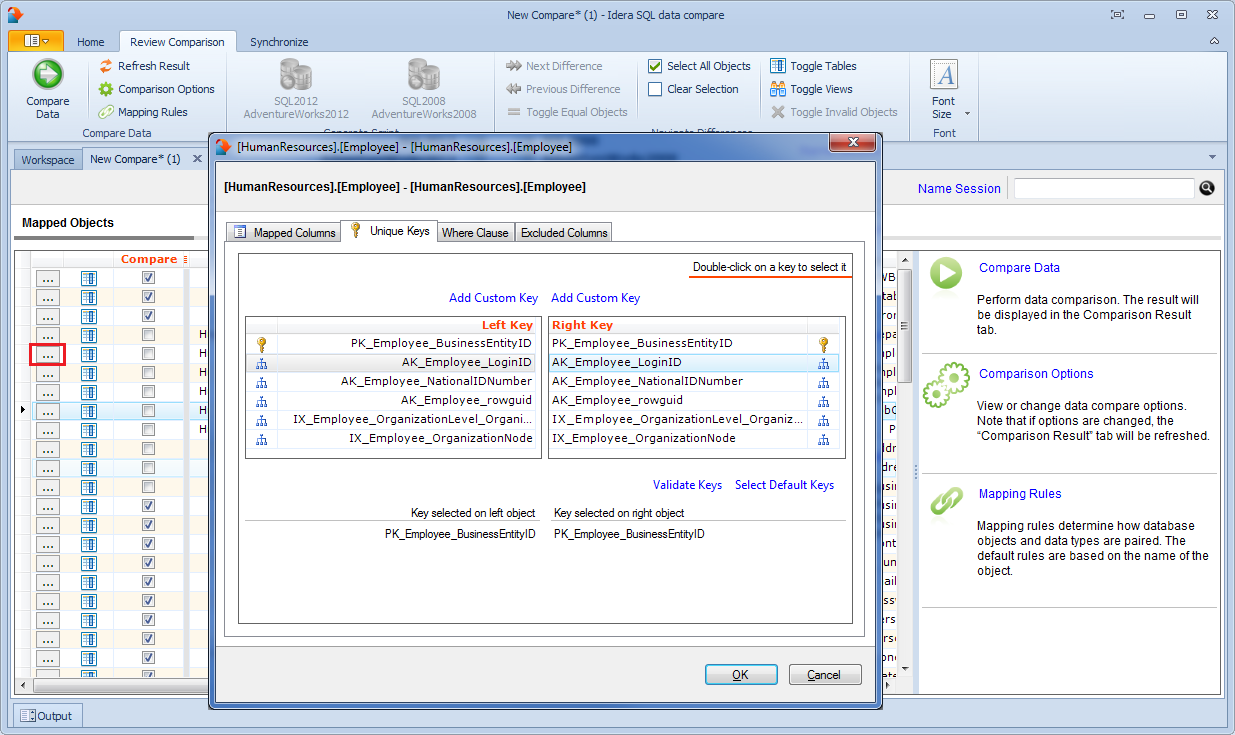Open the Mapped Columns dialog tab
The height and width of the screenshot is (735, 1235).
(x=283, y=232)
